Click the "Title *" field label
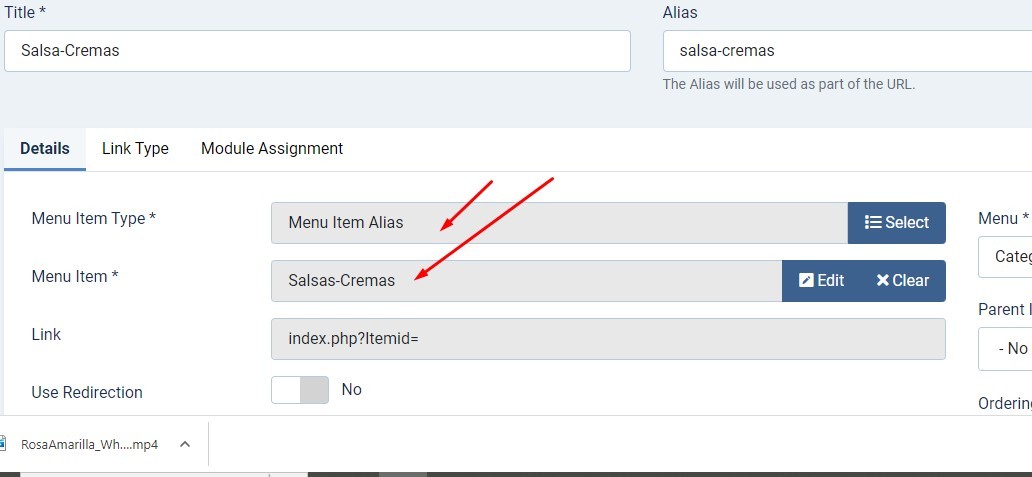This screenshot has width=1032, height=477. pyautogui.click(x=25, y=12)
